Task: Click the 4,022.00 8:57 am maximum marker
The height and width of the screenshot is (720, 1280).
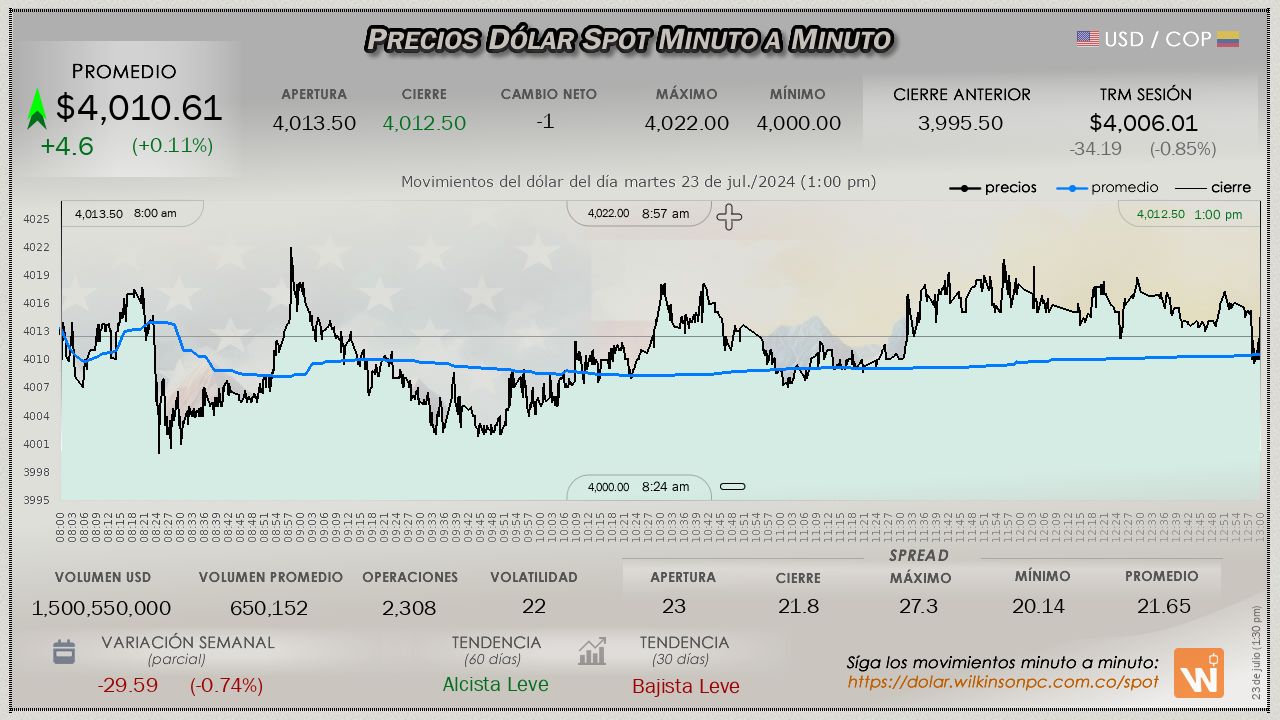Action: 638,214
